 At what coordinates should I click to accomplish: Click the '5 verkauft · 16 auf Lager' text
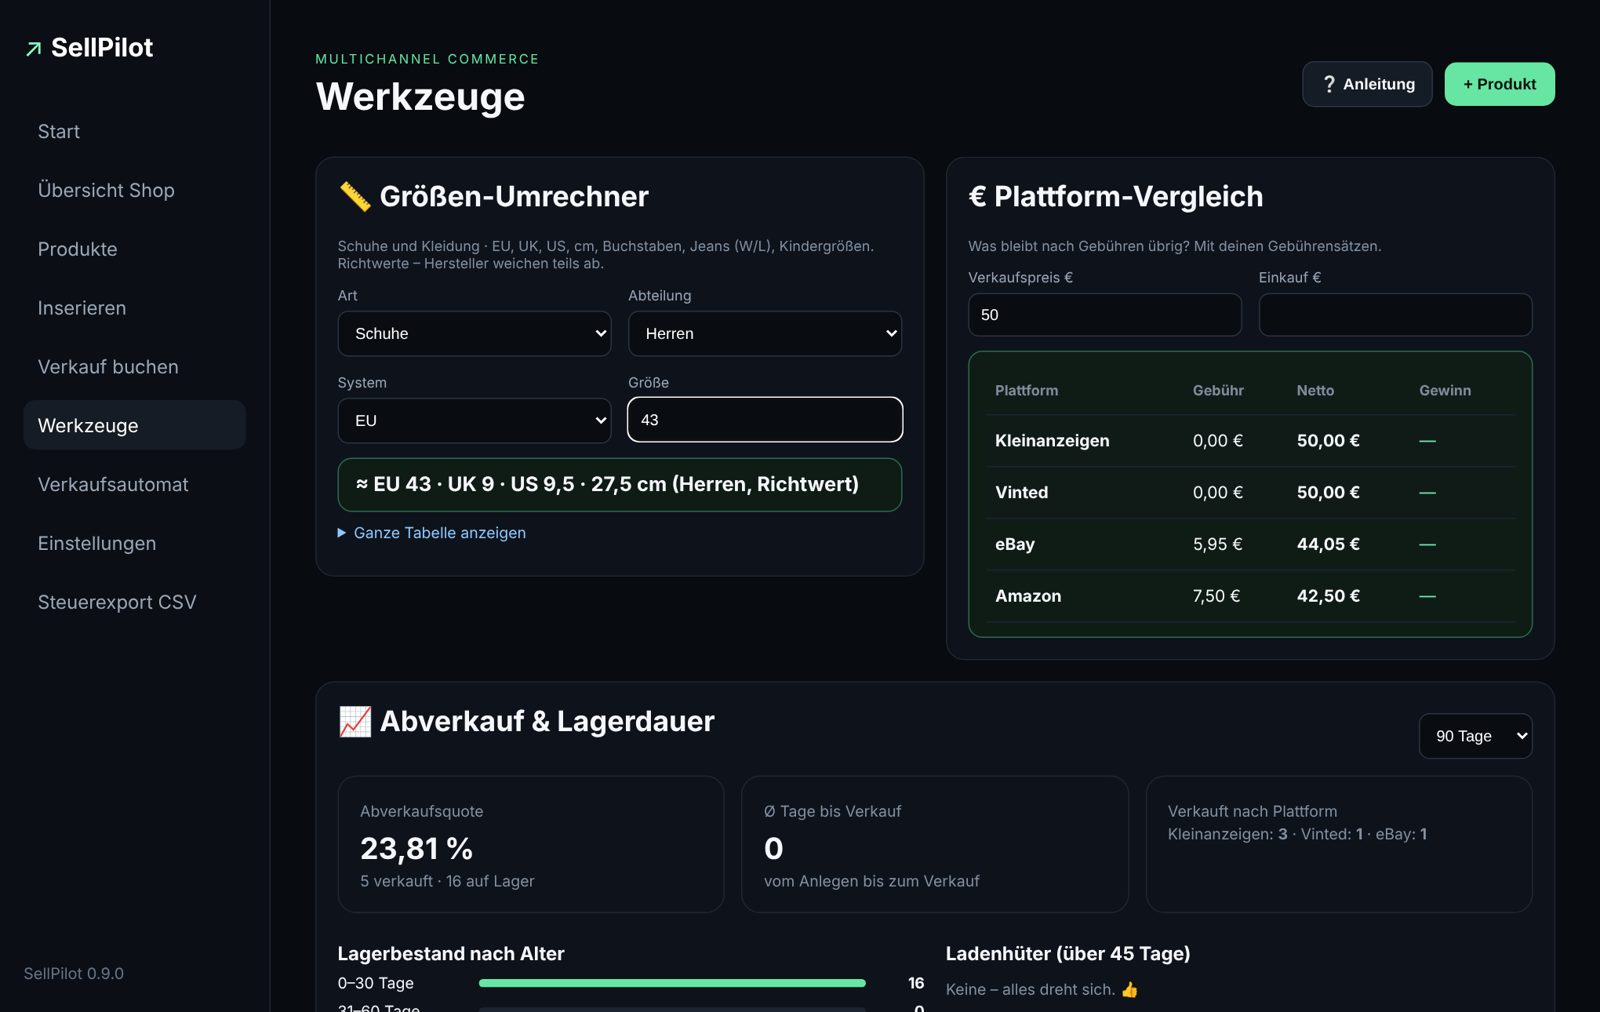tap(447, 881)
